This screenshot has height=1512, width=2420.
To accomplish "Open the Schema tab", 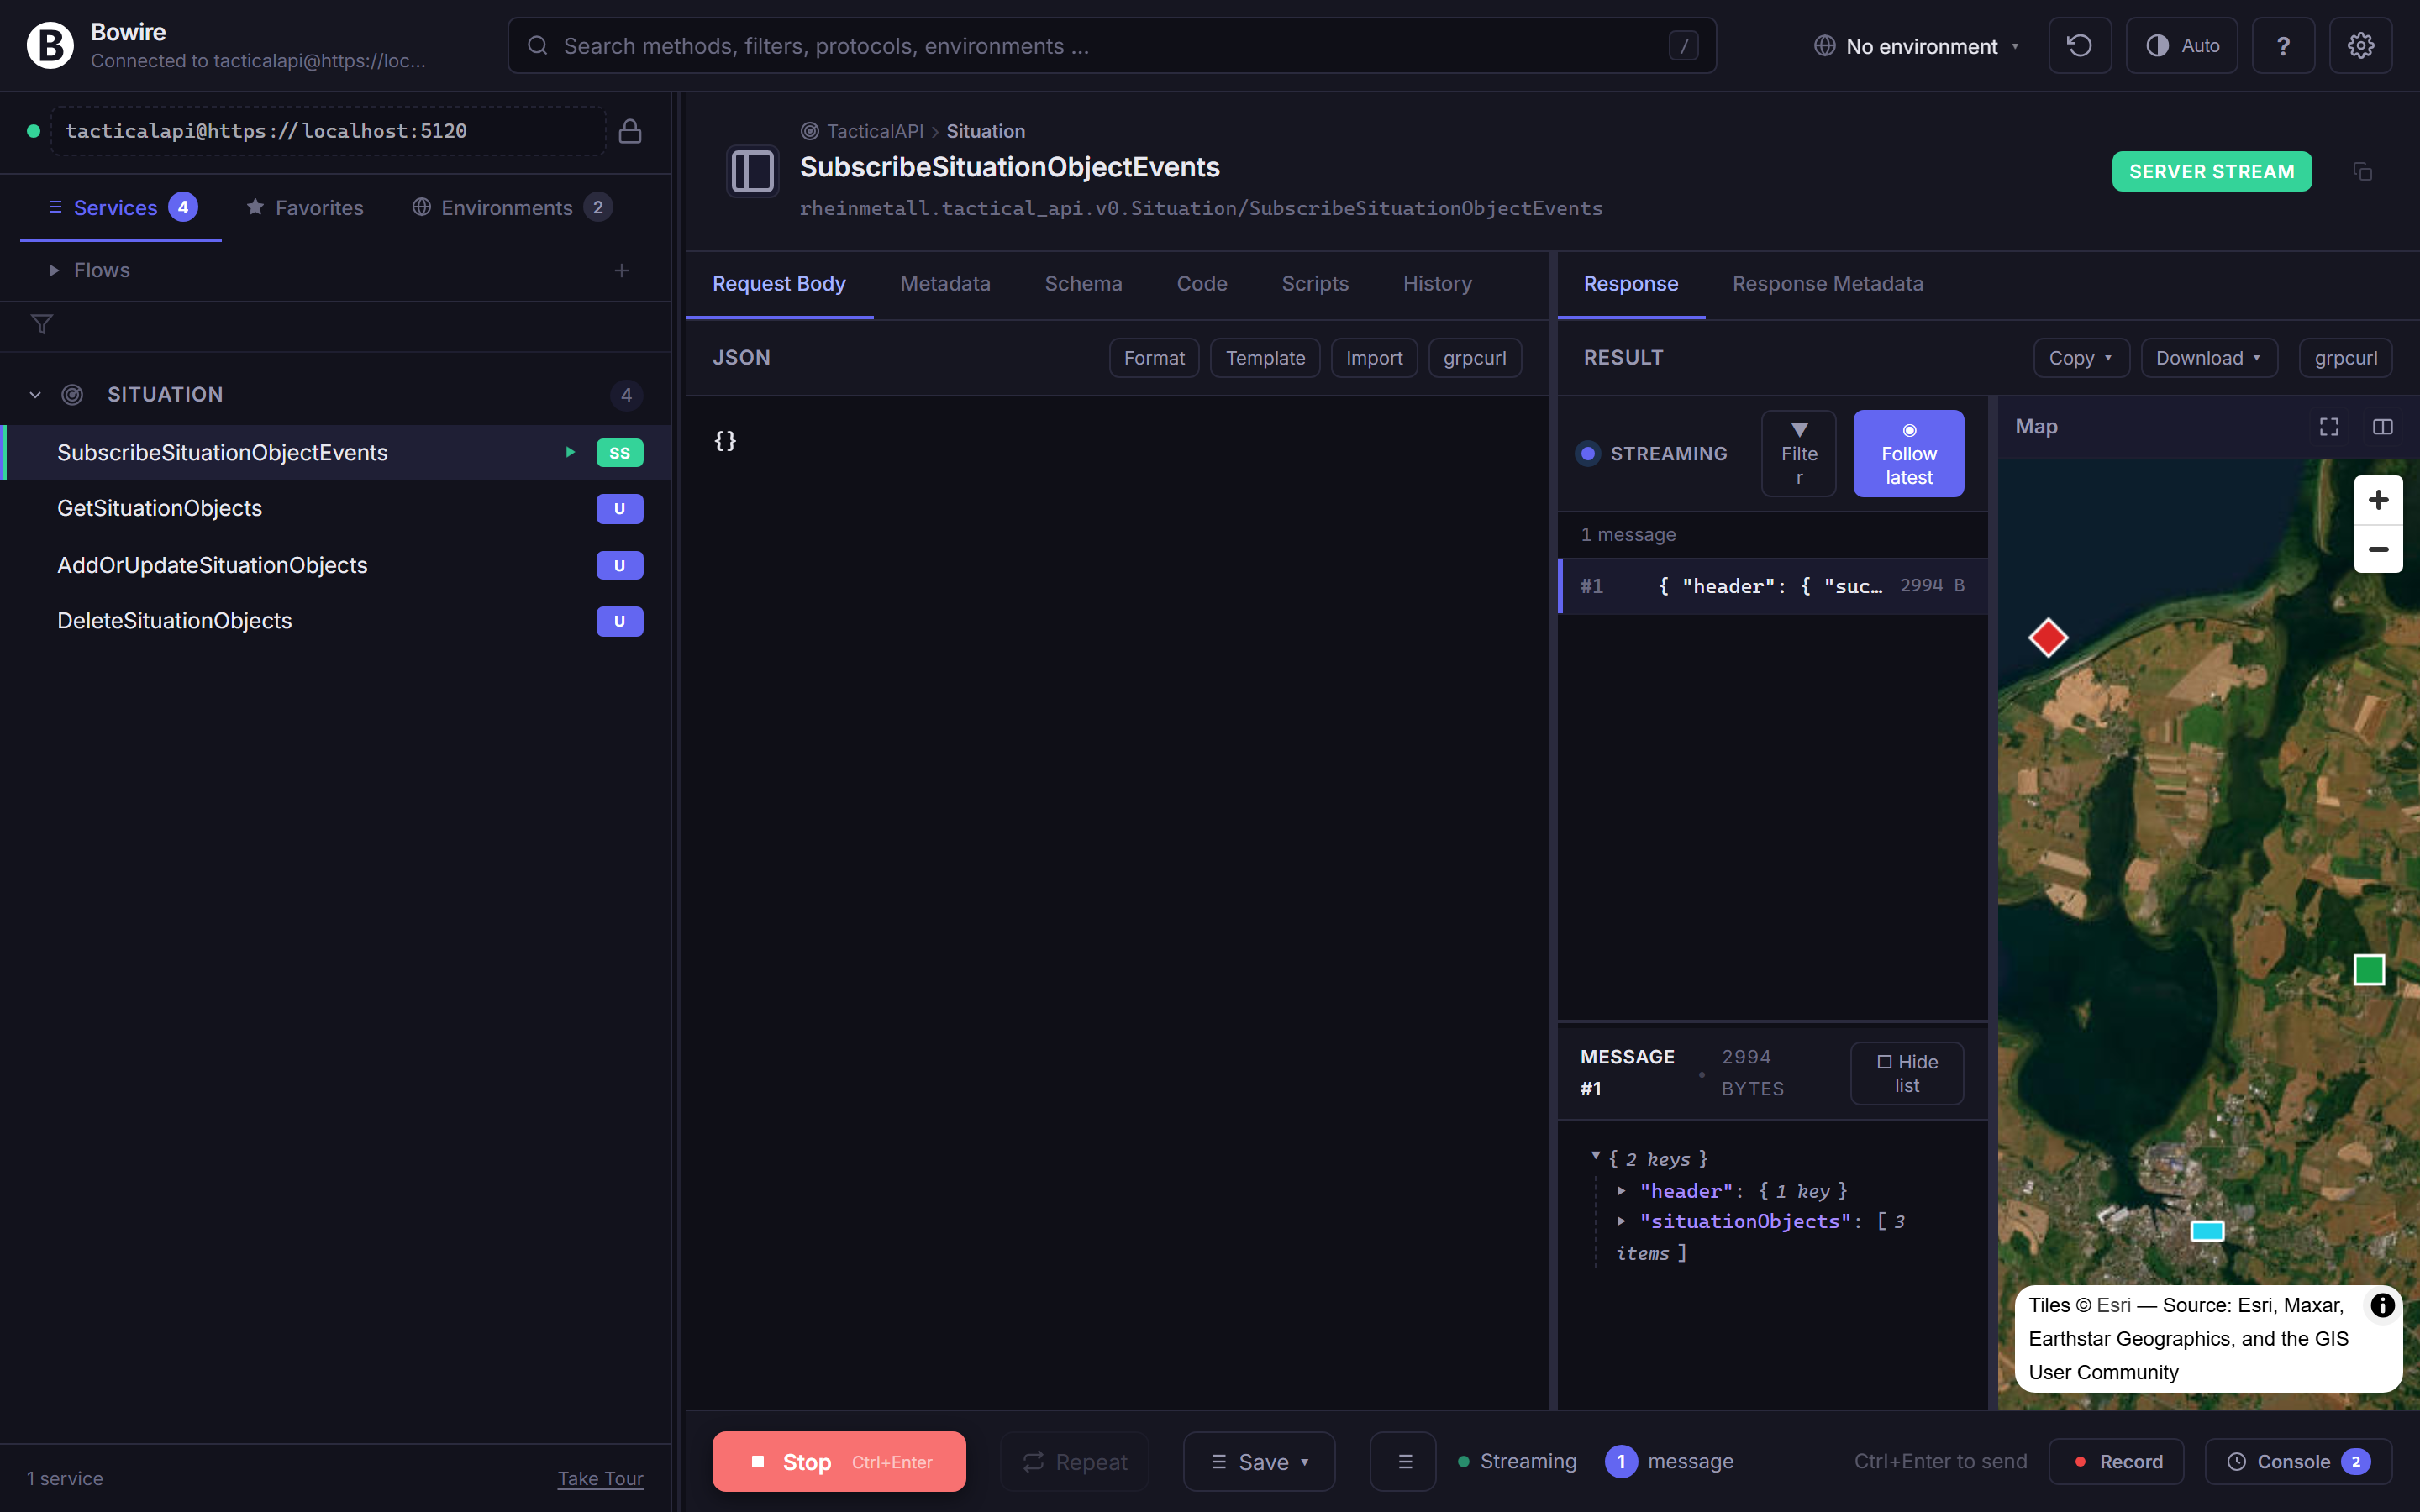I will 1083,284.
